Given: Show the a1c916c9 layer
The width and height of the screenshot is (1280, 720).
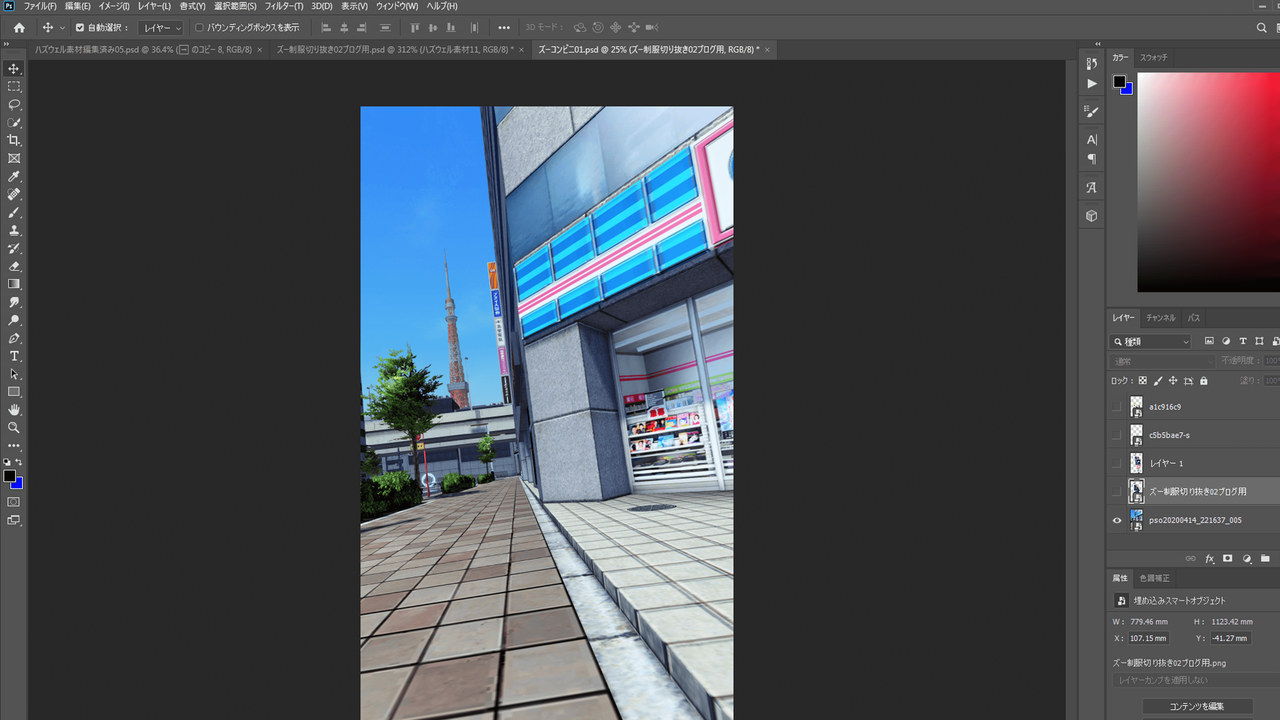Looking at the screenshot, I should click(x=1117, y=407).
